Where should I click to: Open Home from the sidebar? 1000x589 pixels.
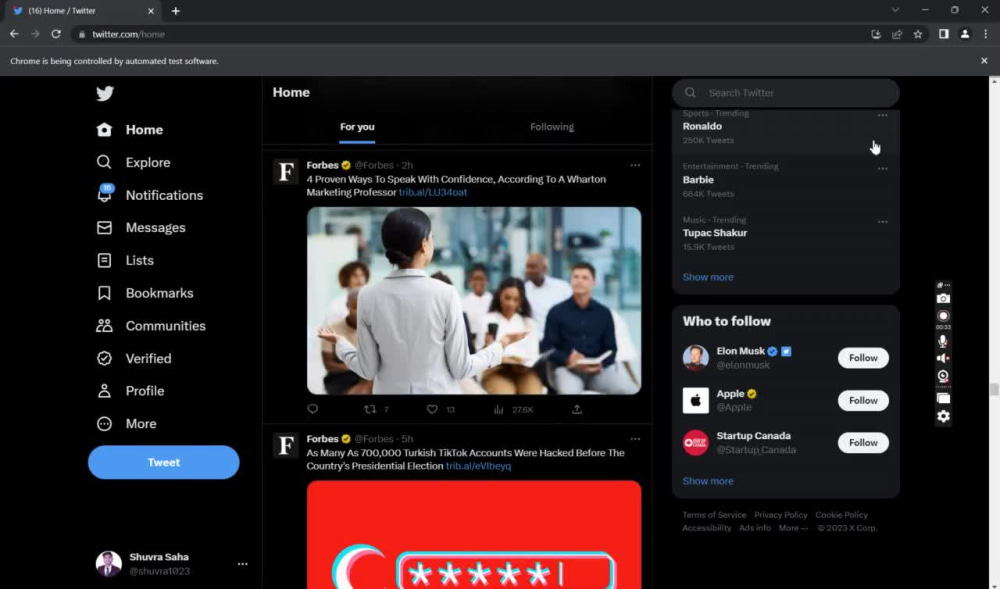pos(130,130)
